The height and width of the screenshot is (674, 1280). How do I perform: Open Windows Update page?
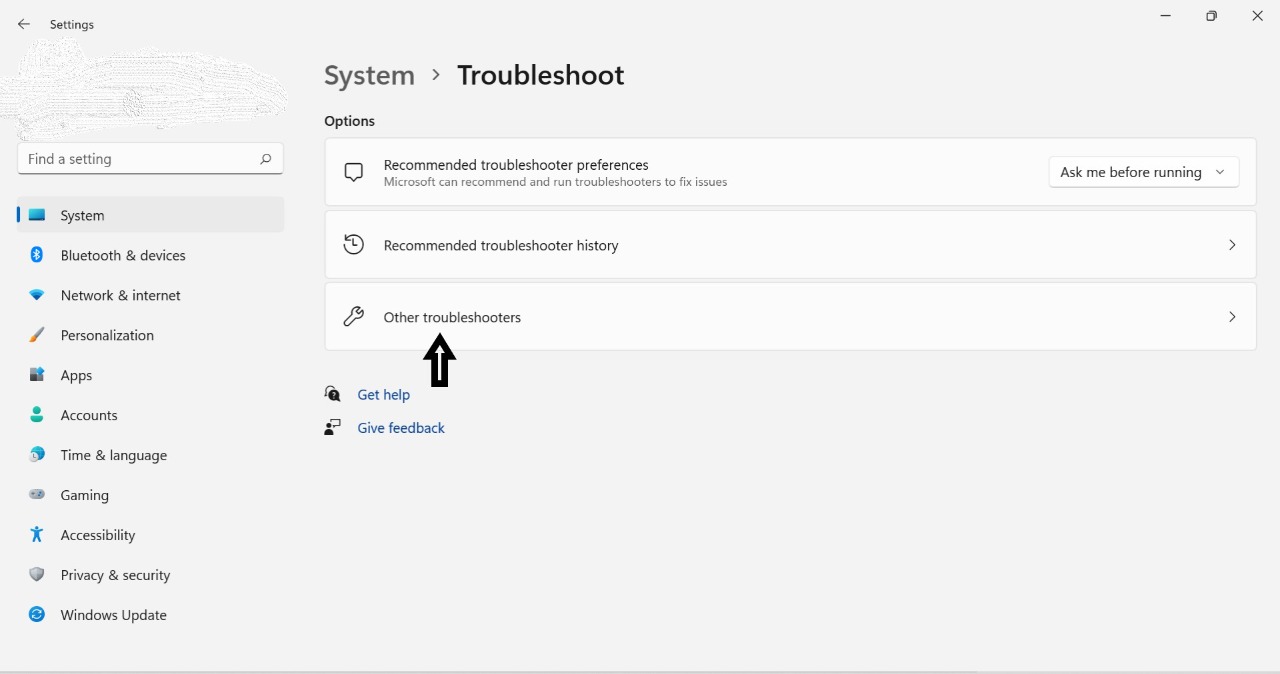tap(151, 615)
